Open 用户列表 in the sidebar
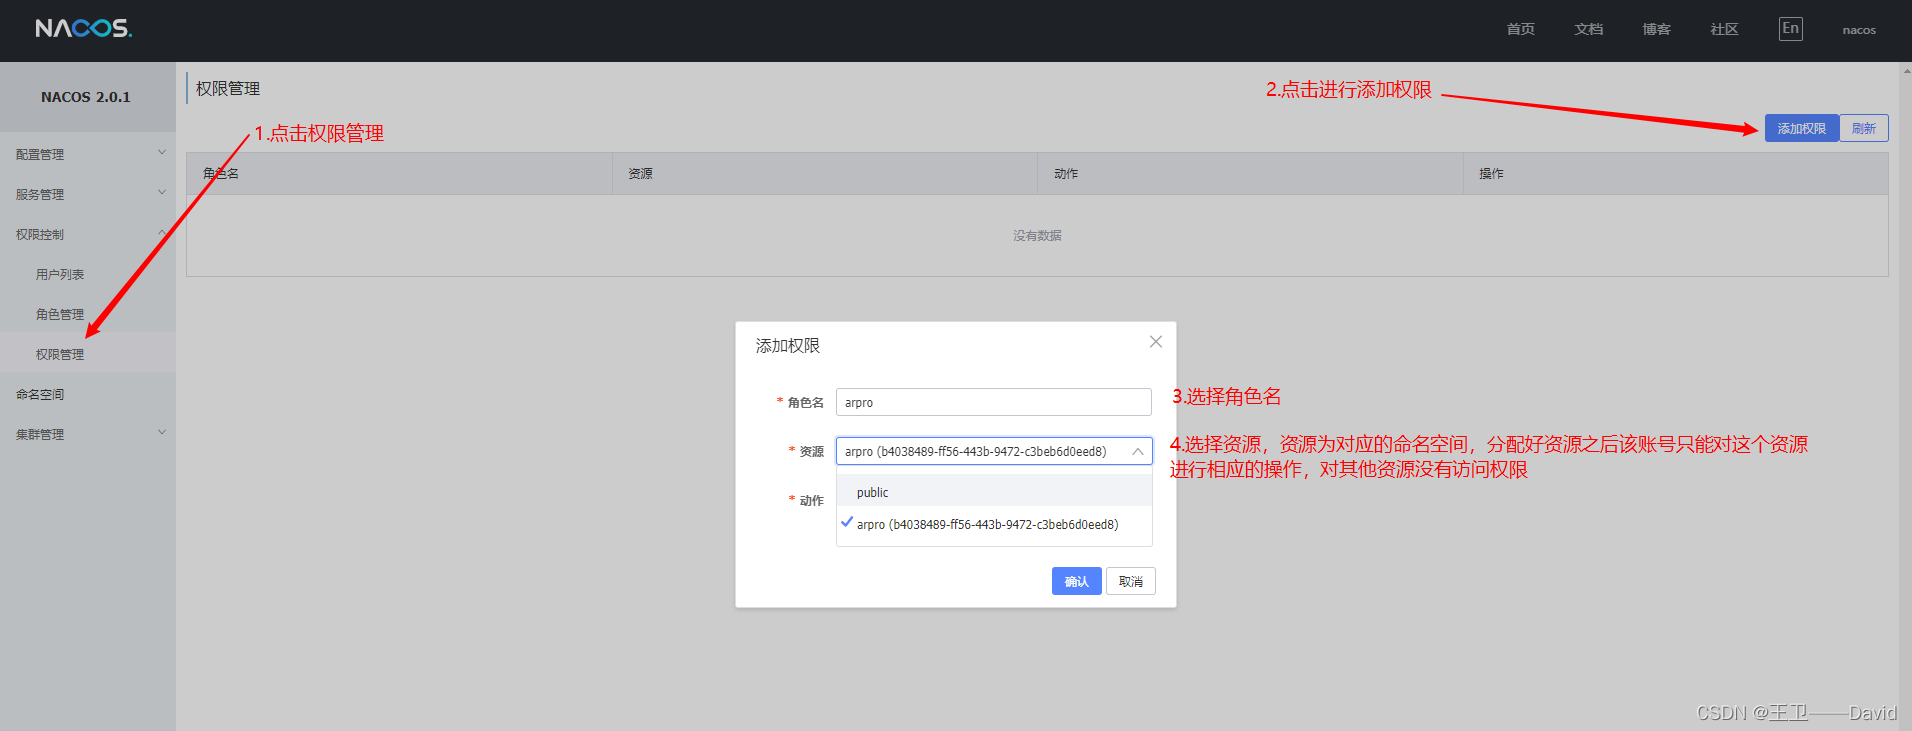Image resolution: width=1912 pixels, height=731 pixels. (x=60, y=274)
